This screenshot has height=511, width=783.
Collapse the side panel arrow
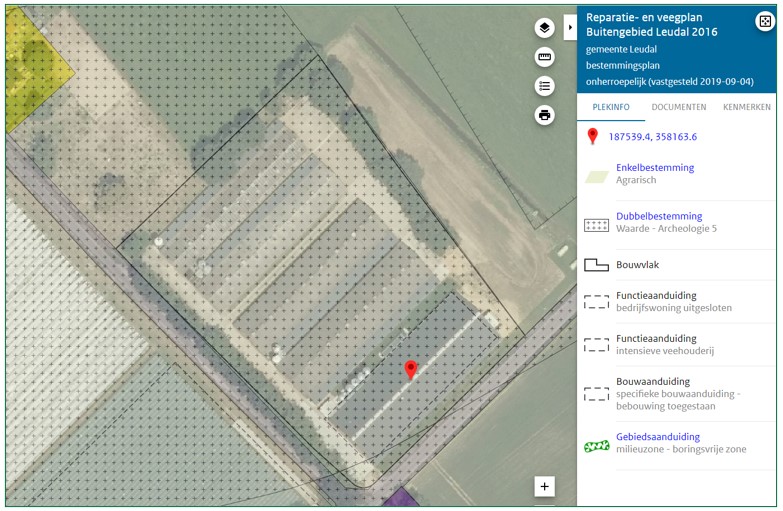[570, 27]
